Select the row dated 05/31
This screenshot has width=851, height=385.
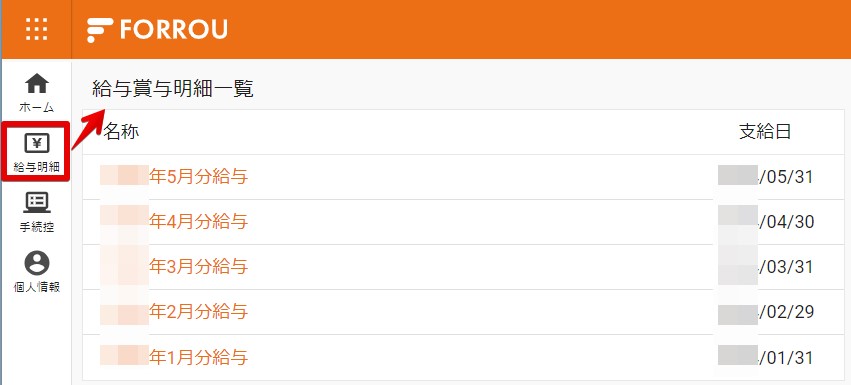coord(464,177)
